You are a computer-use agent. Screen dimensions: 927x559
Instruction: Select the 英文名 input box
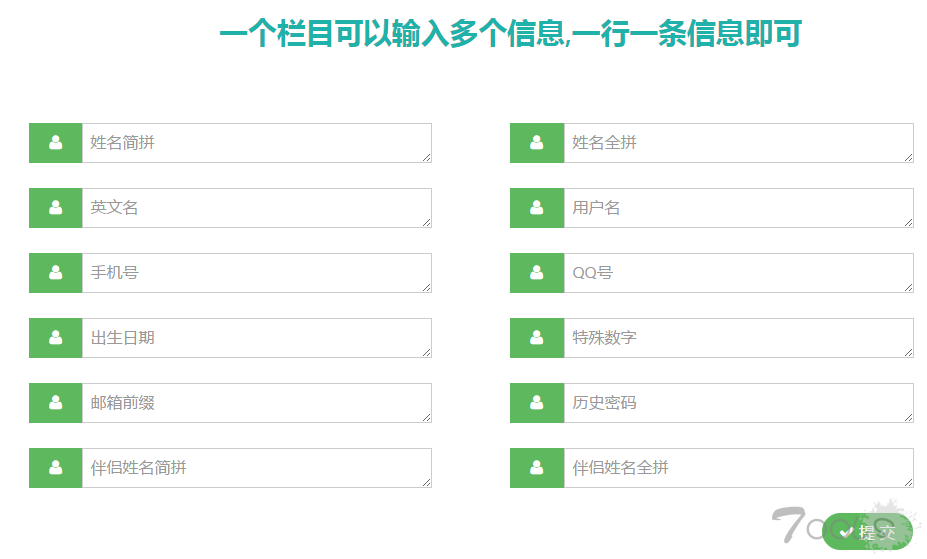pos(257,208)
